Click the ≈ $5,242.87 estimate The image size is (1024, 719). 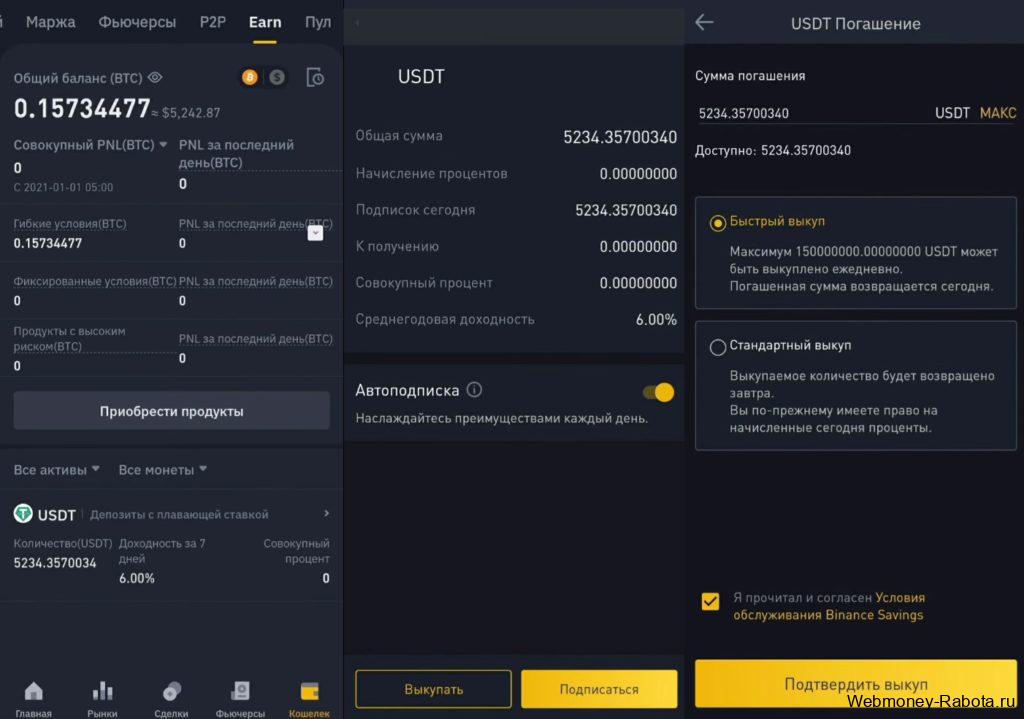(186, 113)
